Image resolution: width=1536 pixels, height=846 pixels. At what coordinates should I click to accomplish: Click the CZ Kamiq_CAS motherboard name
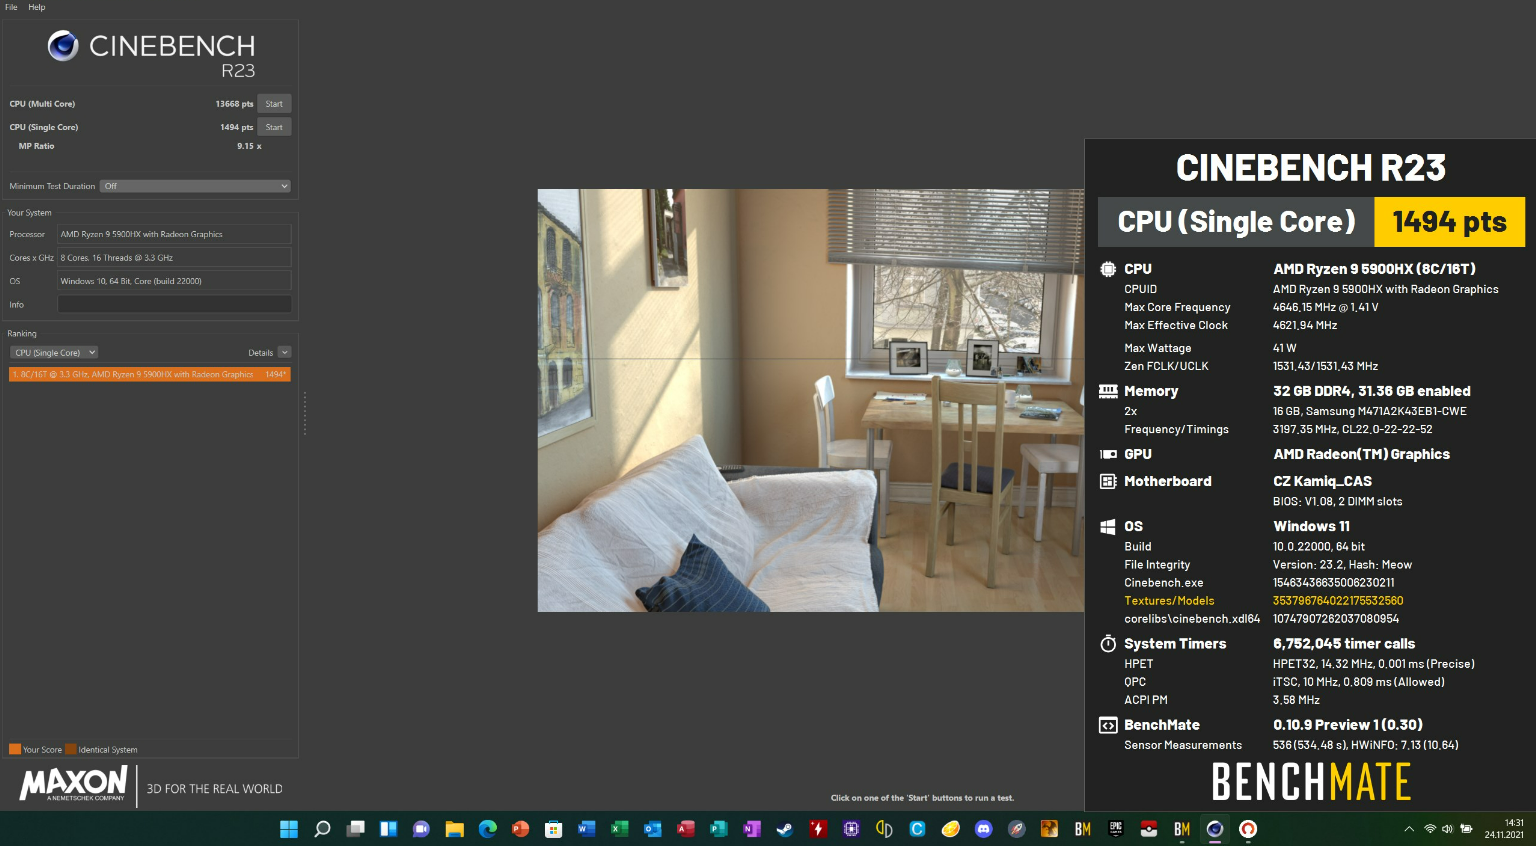pos(1322,481)
